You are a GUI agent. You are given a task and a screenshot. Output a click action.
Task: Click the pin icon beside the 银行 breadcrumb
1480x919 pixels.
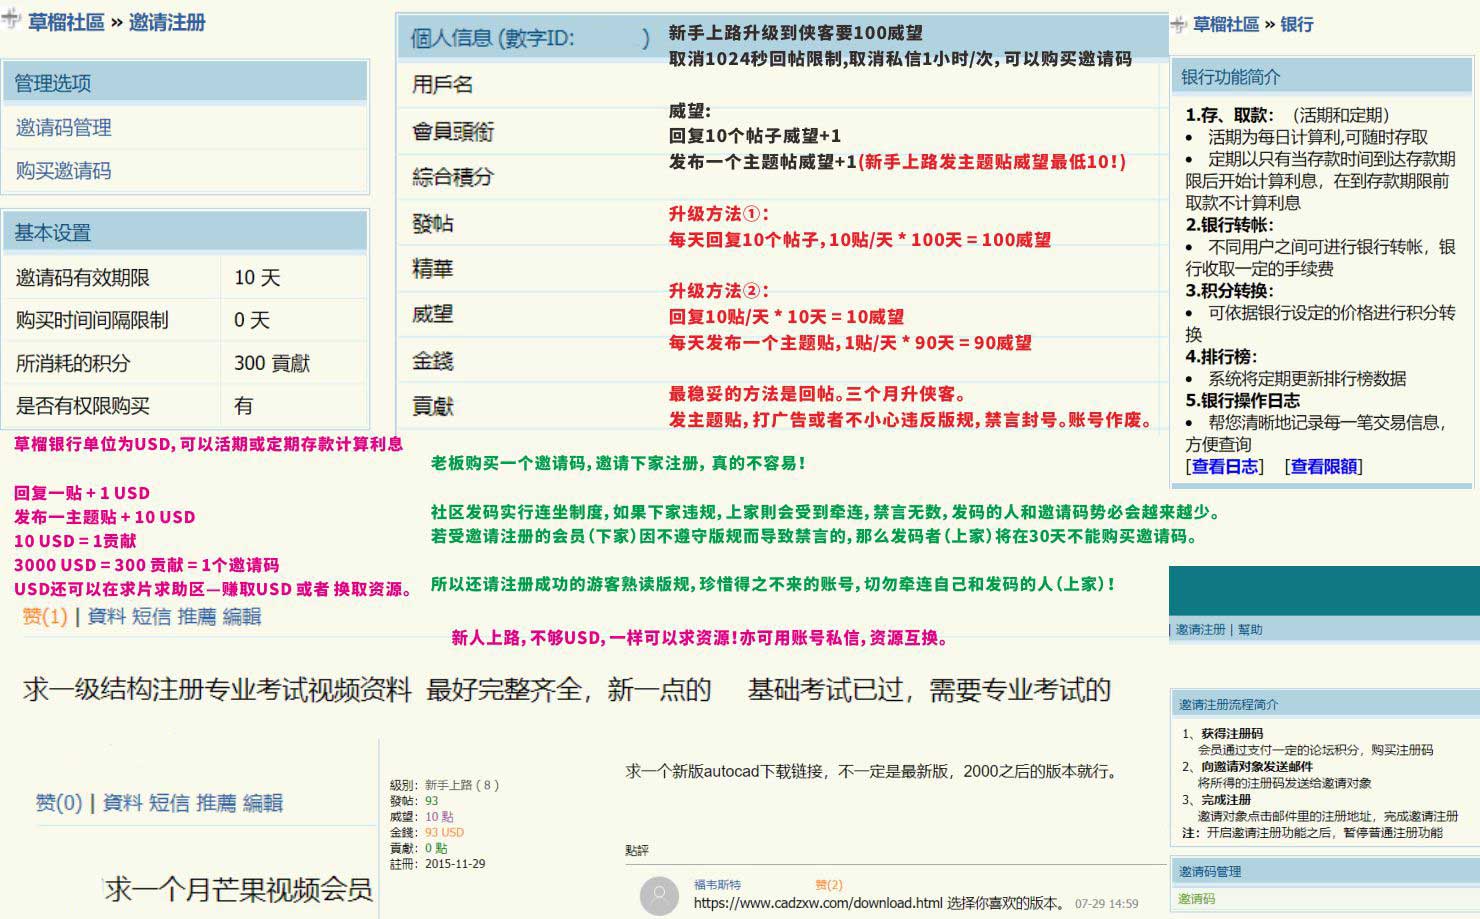click(x=1175, y=22)
